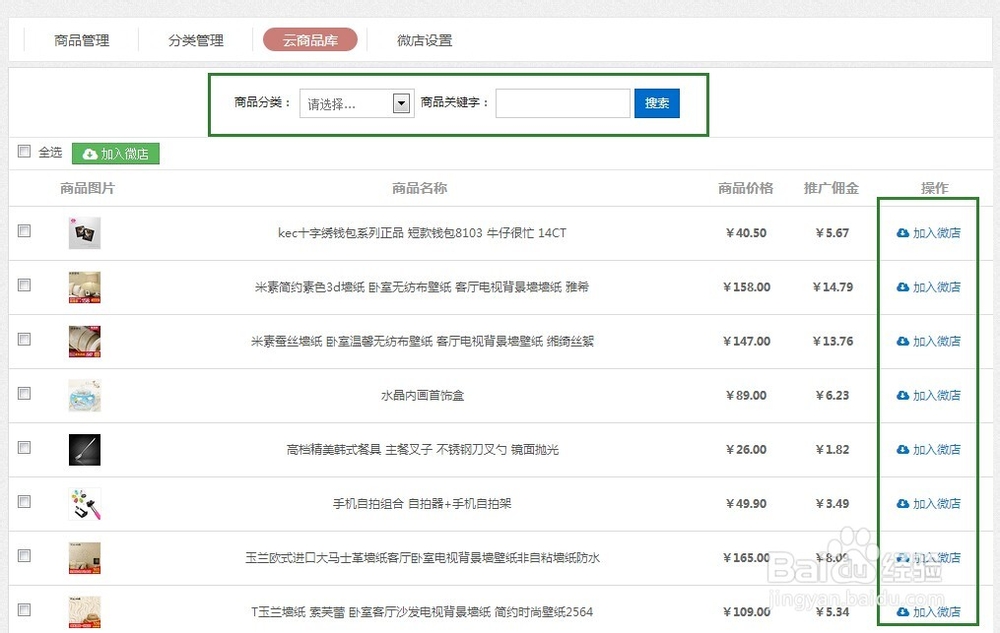The width and height of the screenshot is (1000, 633).
Task: Click the cloud upload icon for 手机自拍组合
Action: 904,504
